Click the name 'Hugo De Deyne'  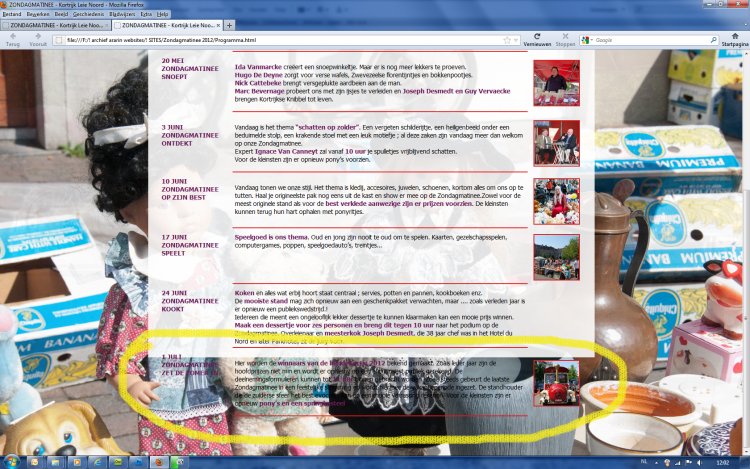[258, 75]
